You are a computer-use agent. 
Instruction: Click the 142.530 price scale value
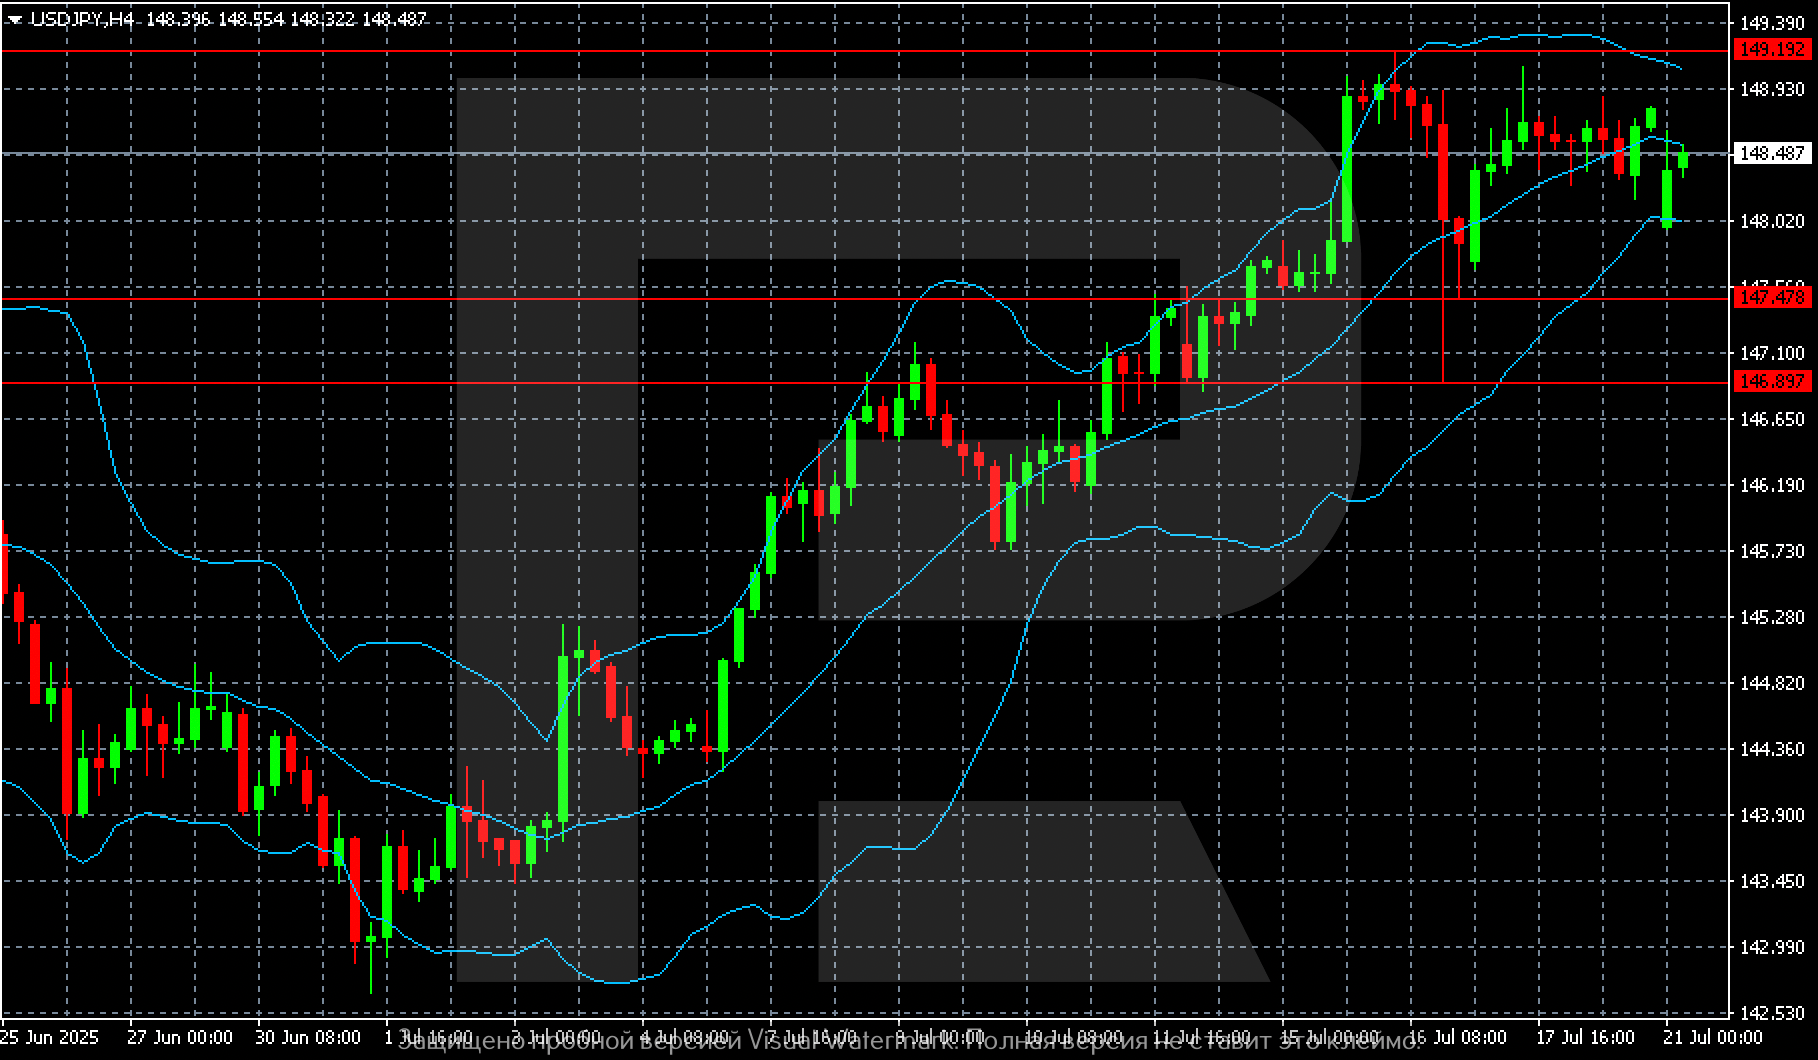coord(1773,1013)
